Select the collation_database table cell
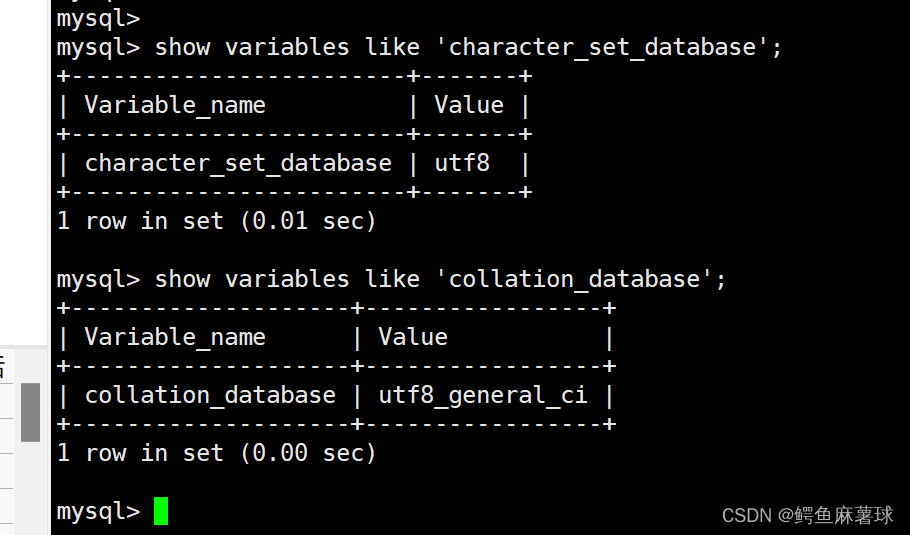Viewport: 910px width, 535px height. pyautogui.click(x=210, y=395)
